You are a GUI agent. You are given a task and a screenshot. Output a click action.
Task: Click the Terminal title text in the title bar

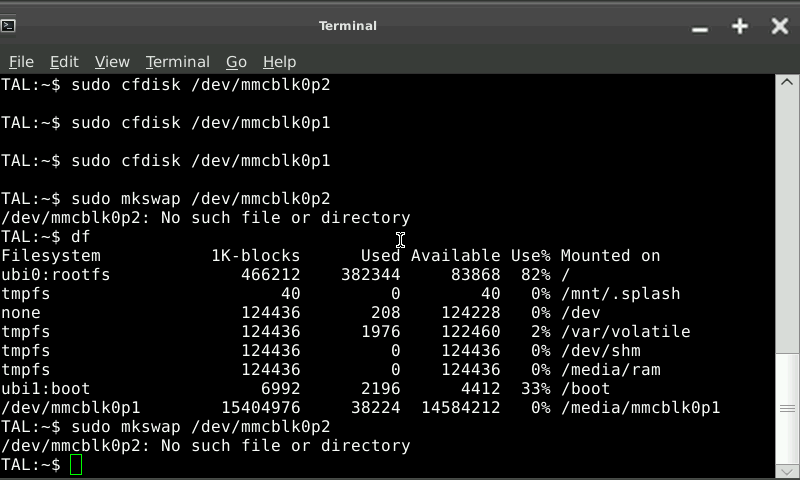[347, 26]
